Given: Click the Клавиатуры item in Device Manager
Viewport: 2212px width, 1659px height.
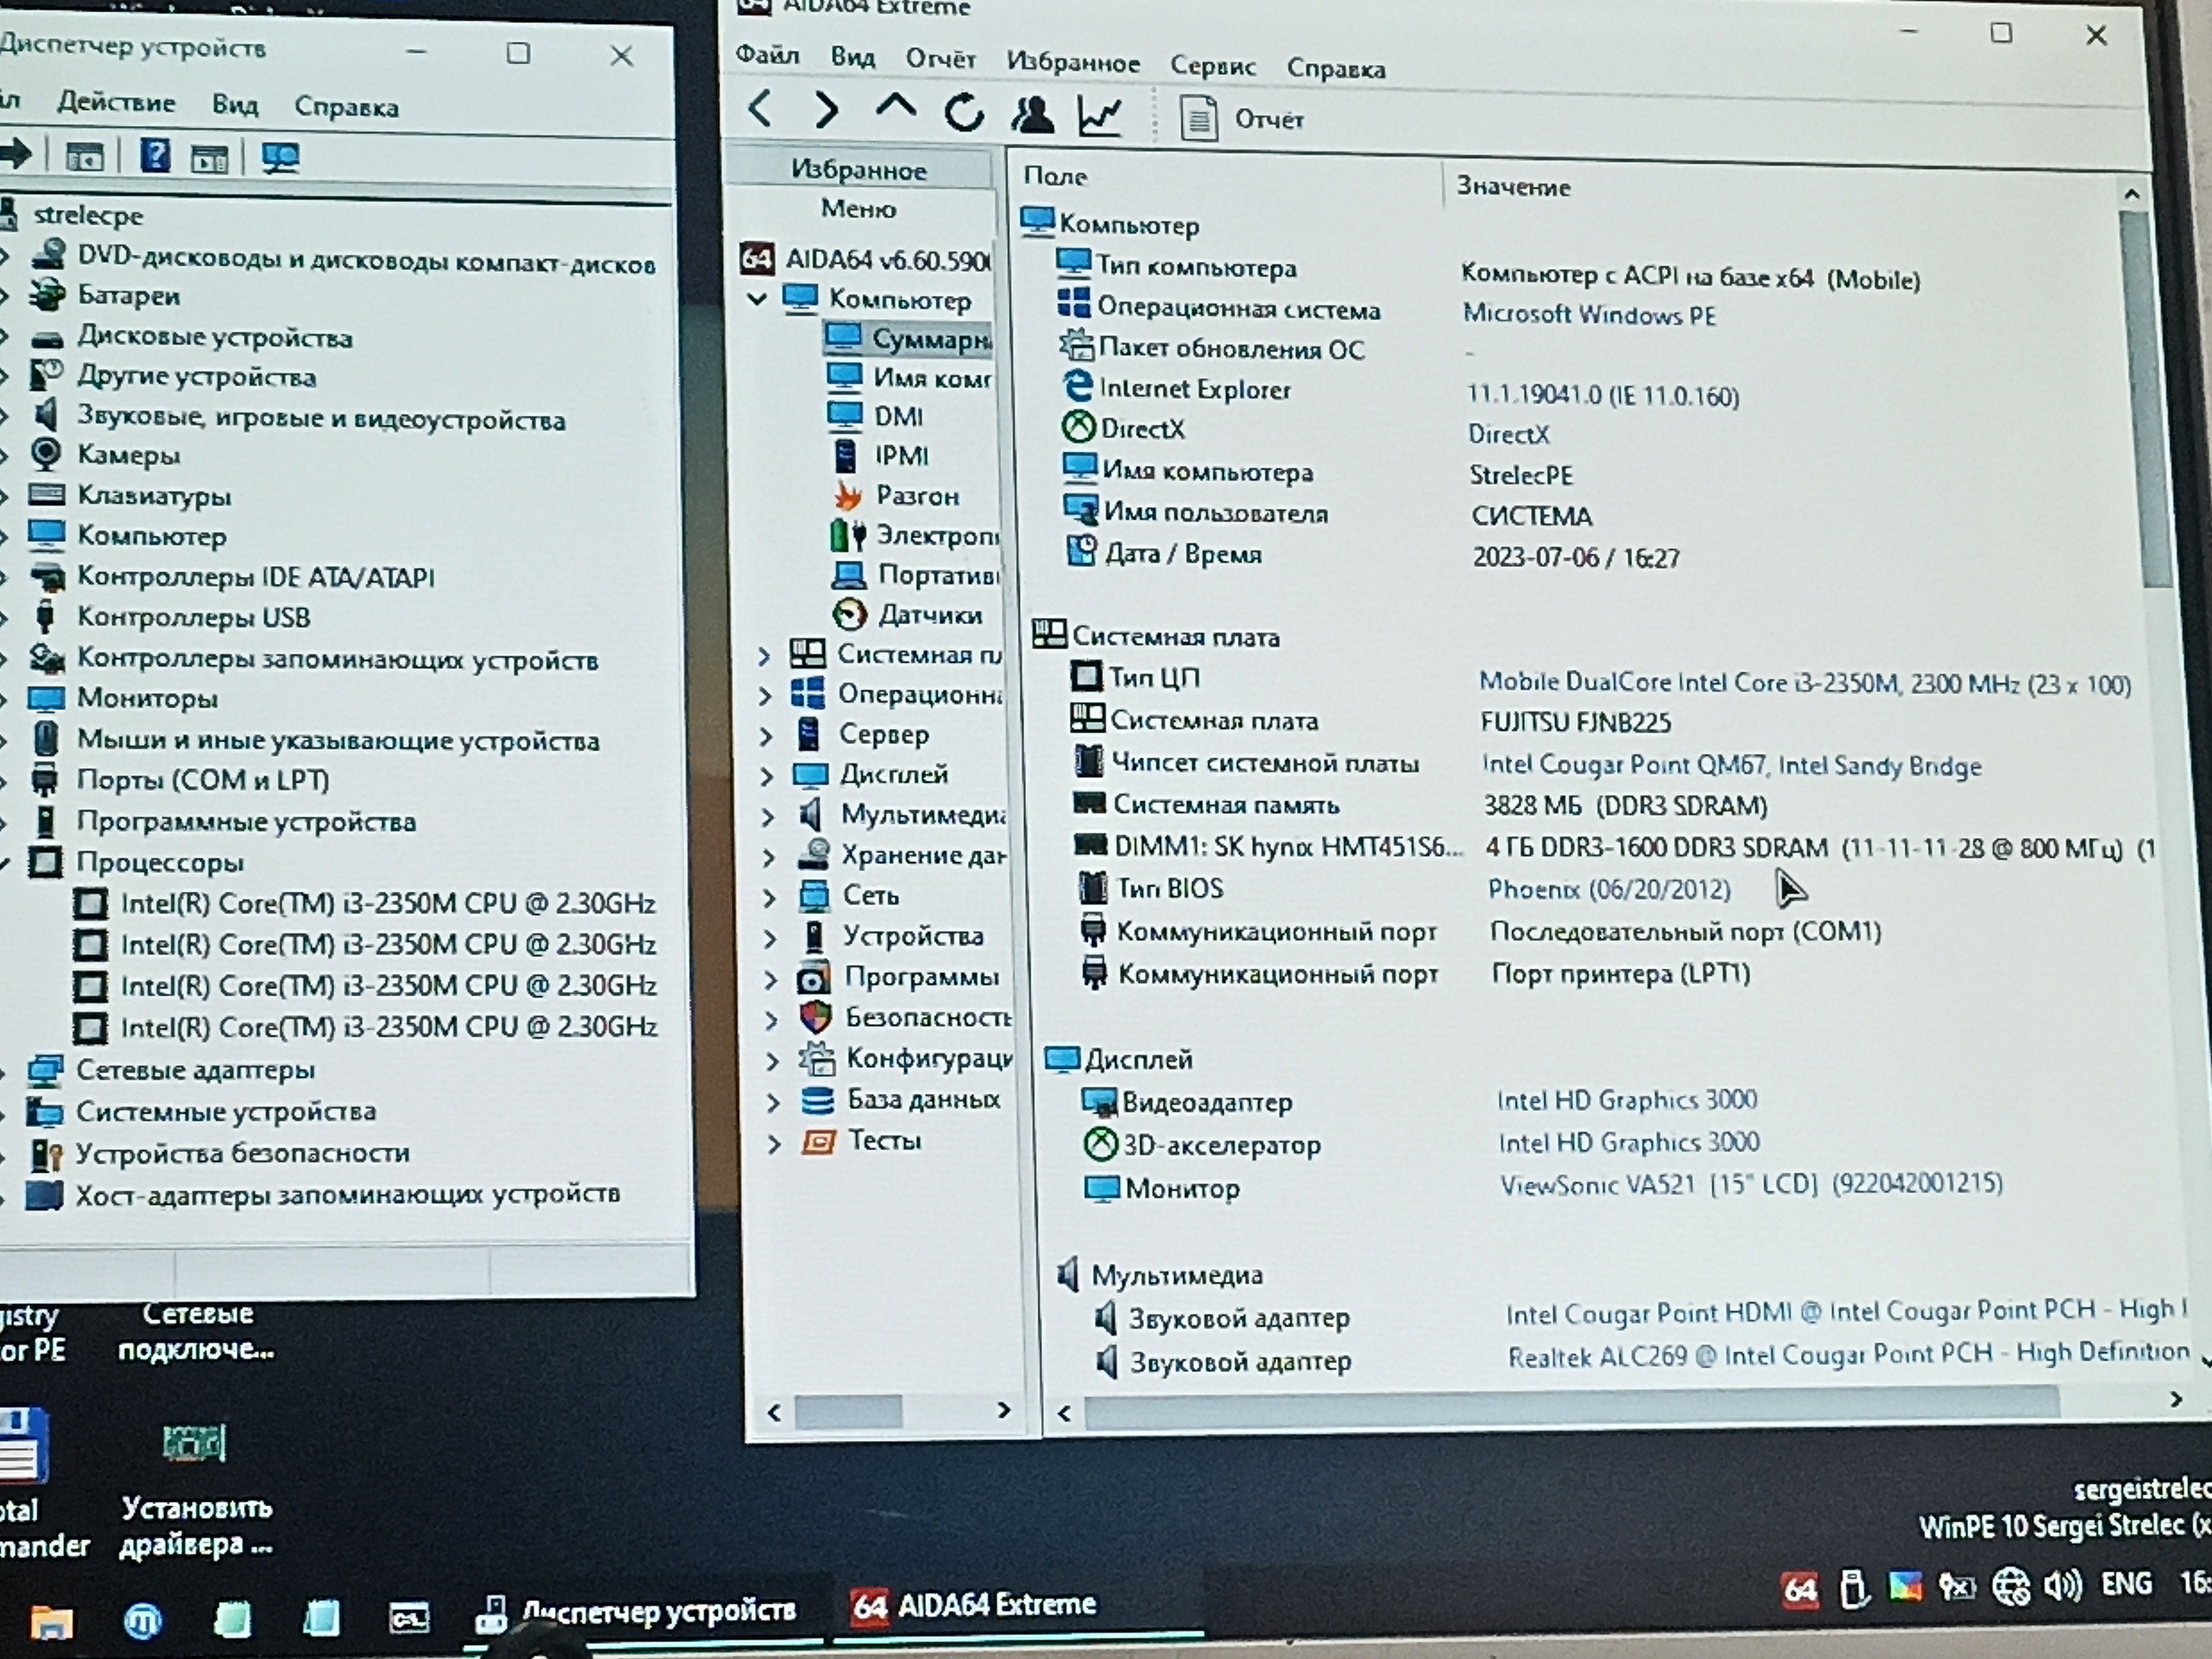Looking at the screenshot, I should click(154, 495).
